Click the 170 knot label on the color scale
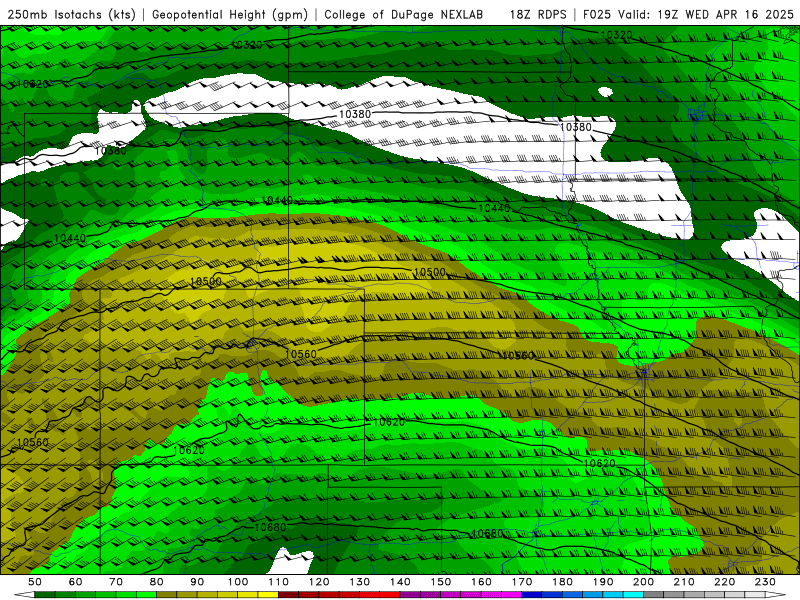Screen dimensions: 800x600 click(522, 582)
